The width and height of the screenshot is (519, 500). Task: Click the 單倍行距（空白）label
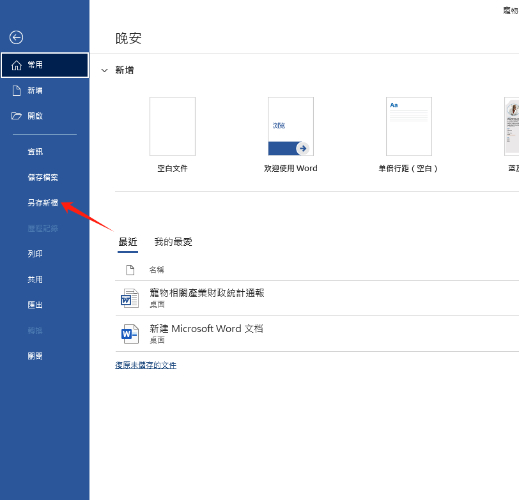[x=408, y=169]
